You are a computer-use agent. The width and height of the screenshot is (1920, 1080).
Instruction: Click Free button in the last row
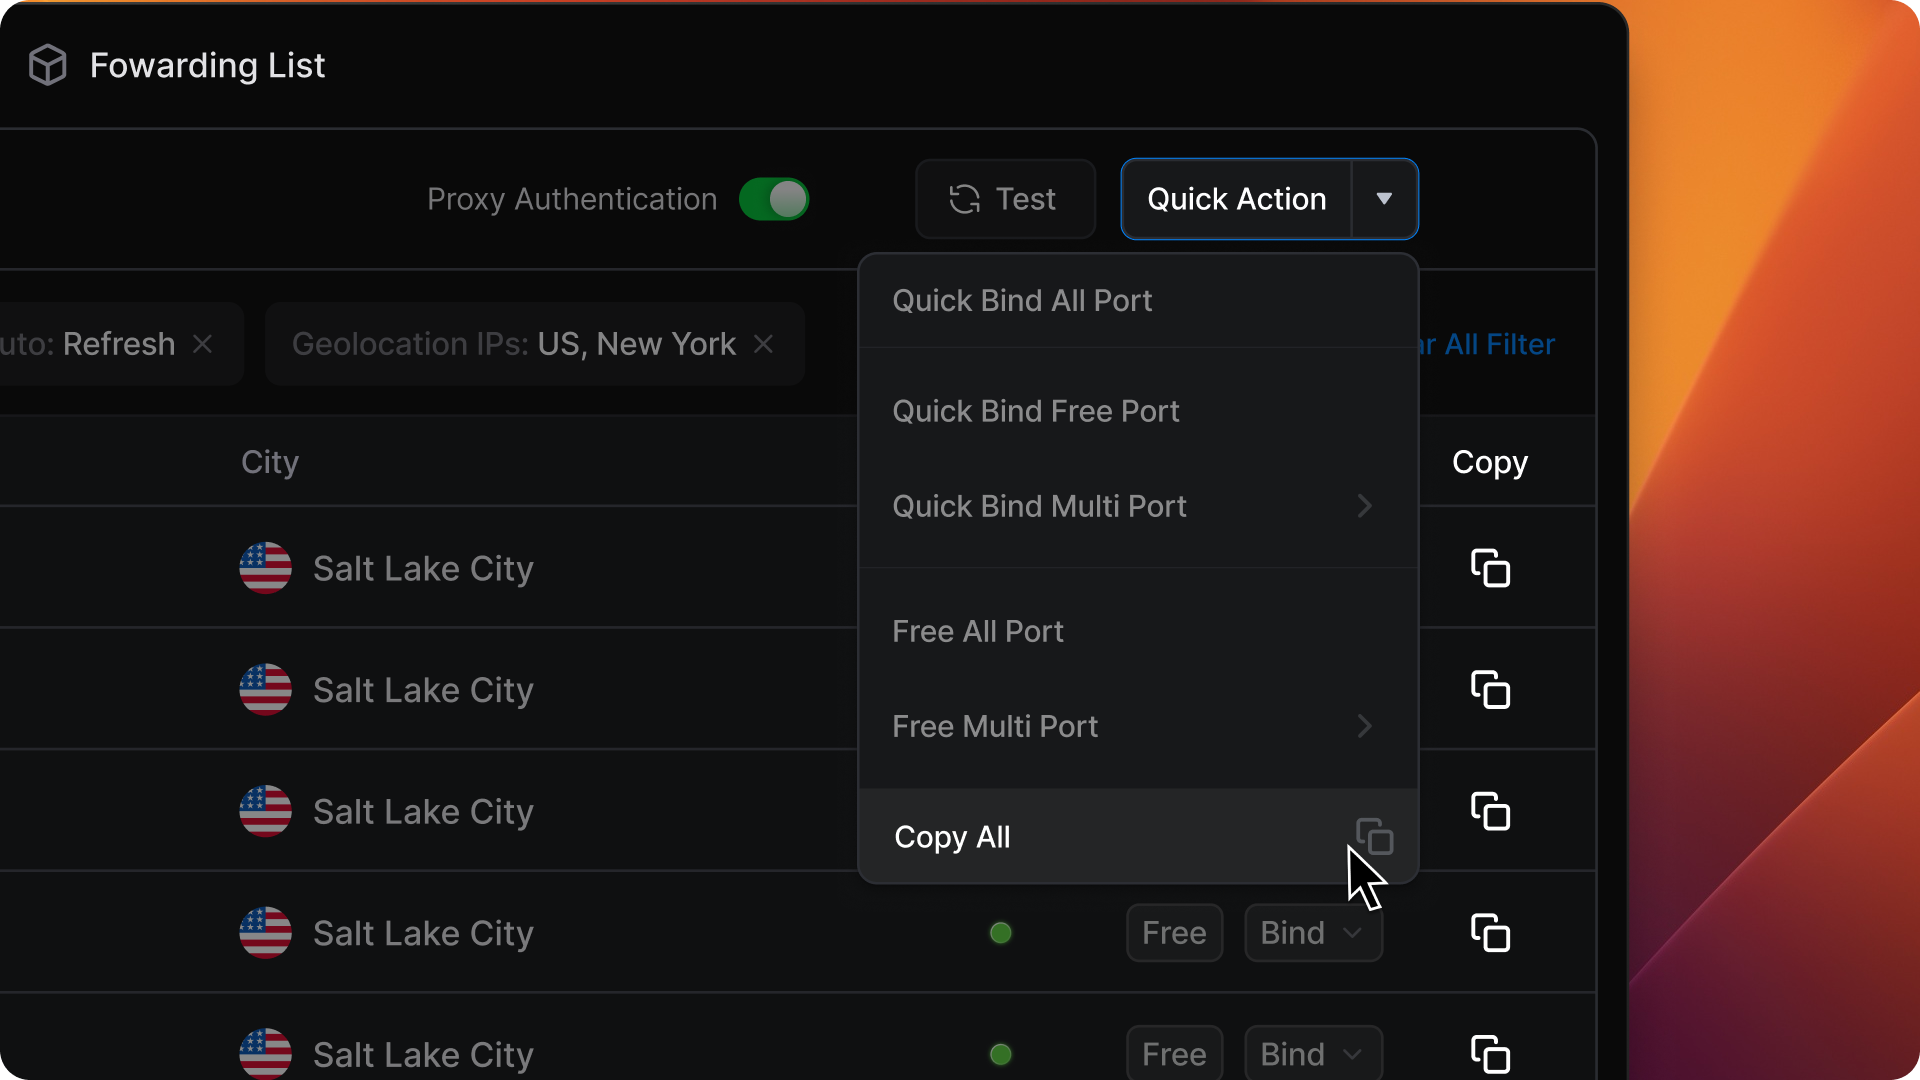pos(1174,1053)
